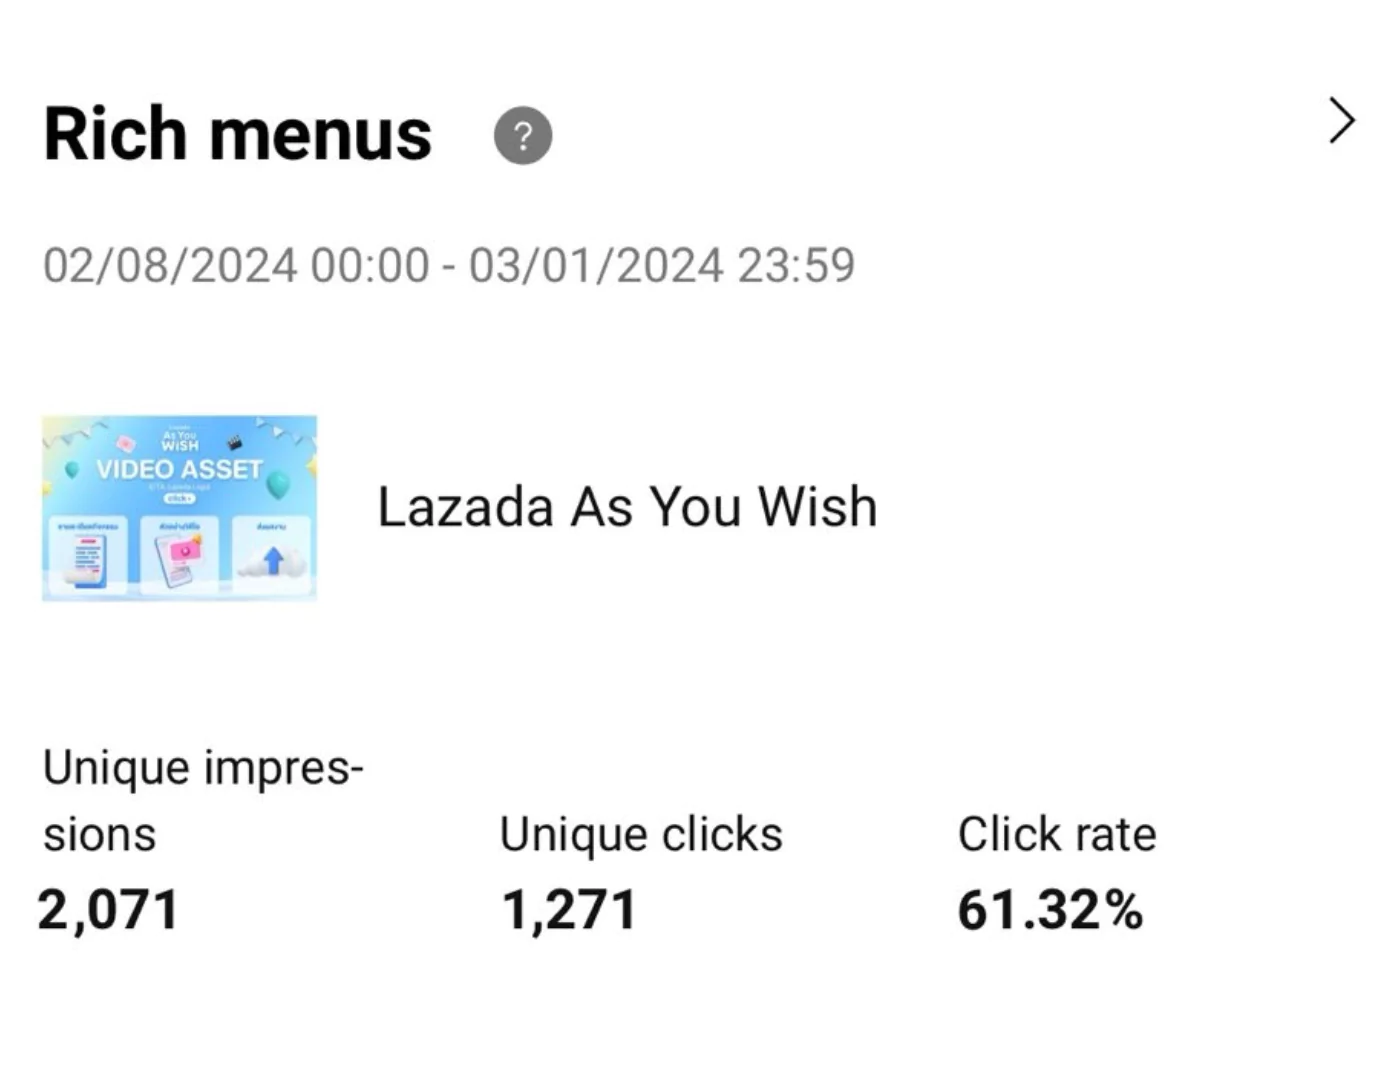Click the pink ticket icon in the thumbnail

[x=126, y=444]
